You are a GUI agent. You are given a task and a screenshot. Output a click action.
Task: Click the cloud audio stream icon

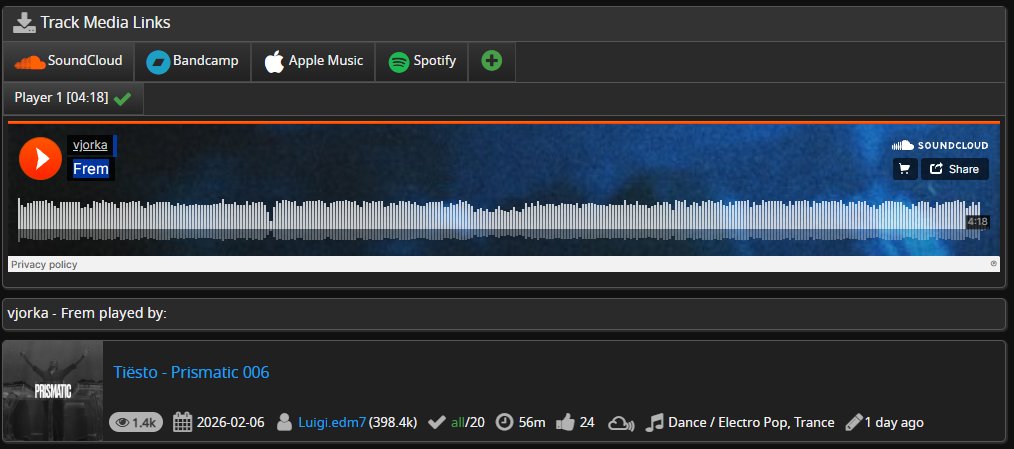(x=621, y=423)
